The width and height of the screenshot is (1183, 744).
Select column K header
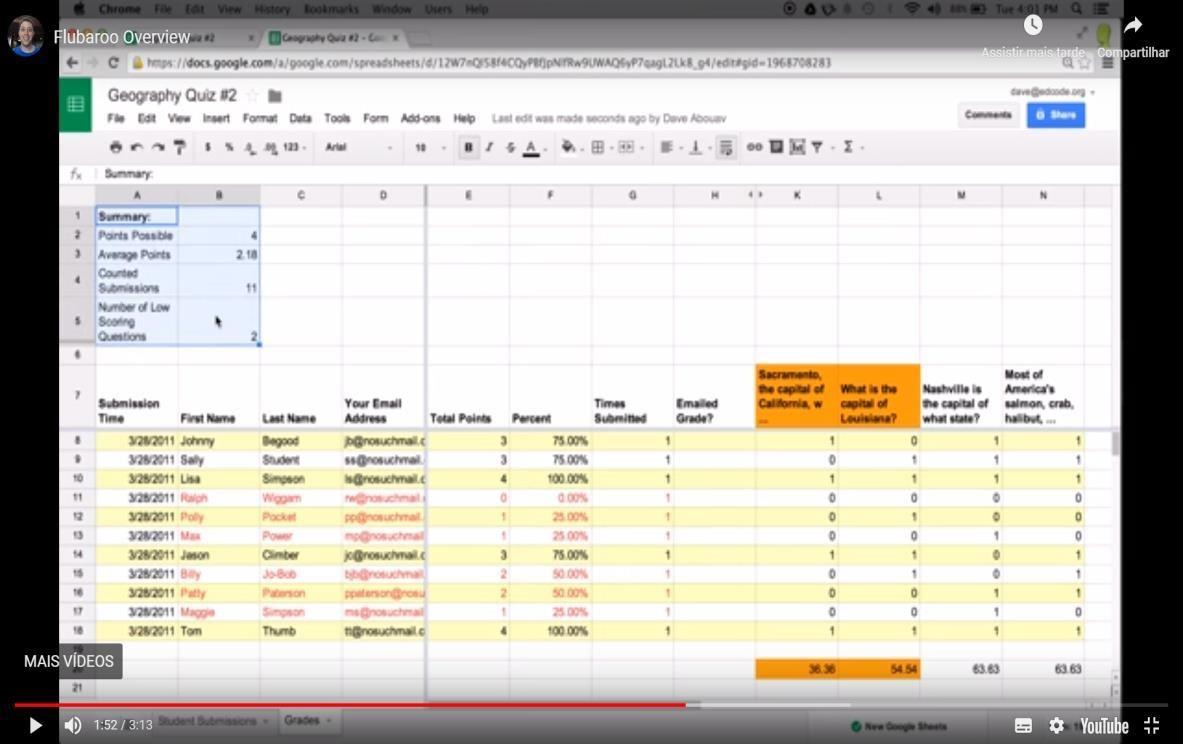[x=797, y=195]
